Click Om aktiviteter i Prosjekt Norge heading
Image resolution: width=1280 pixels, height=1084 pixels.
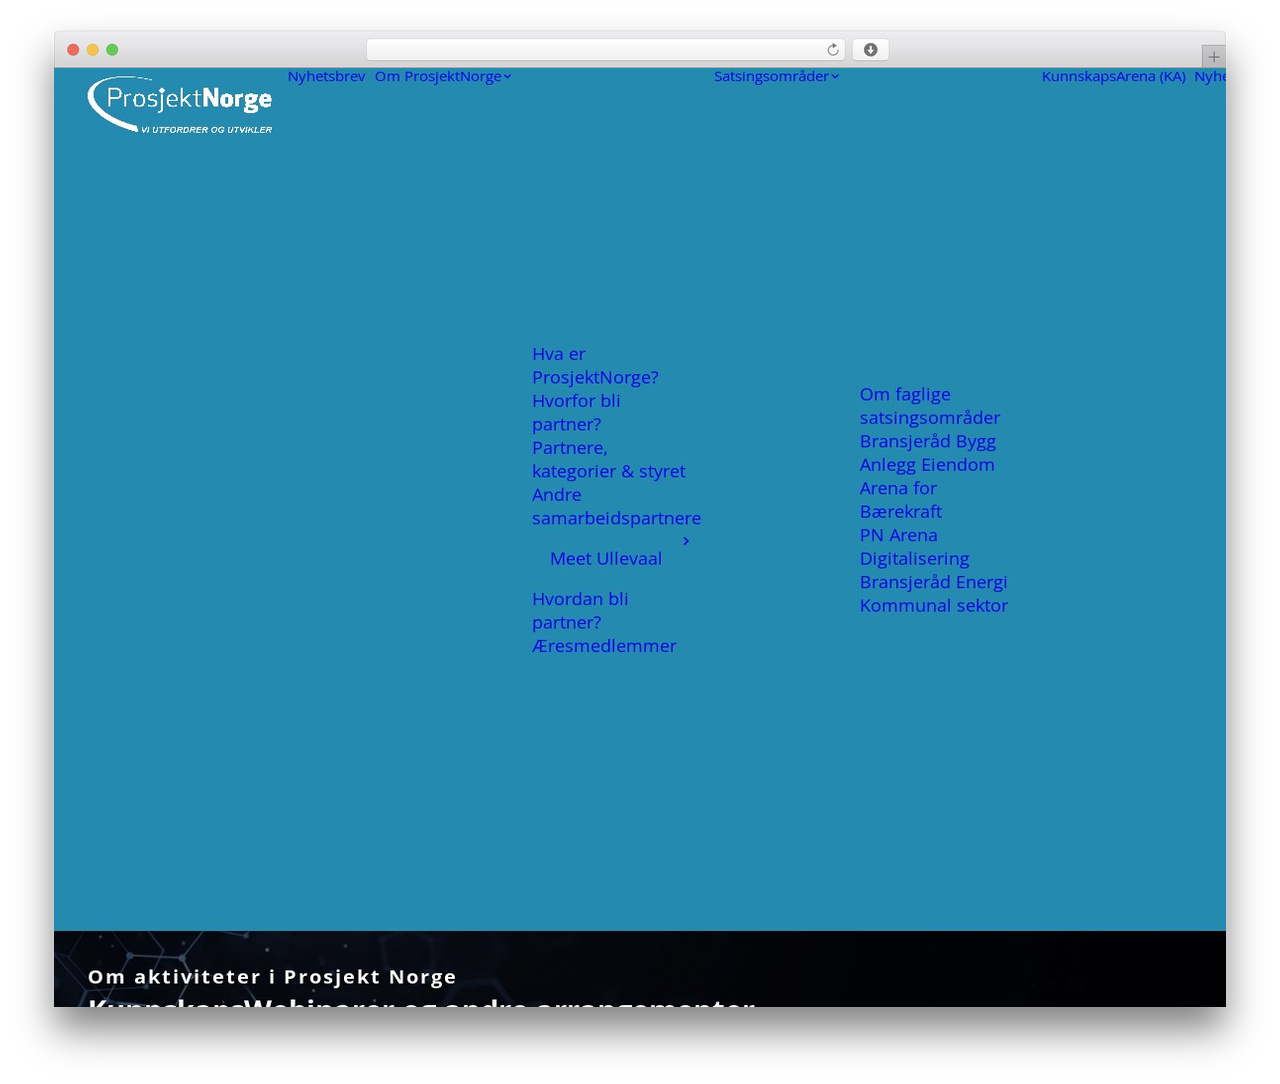[x=272, y=977]
